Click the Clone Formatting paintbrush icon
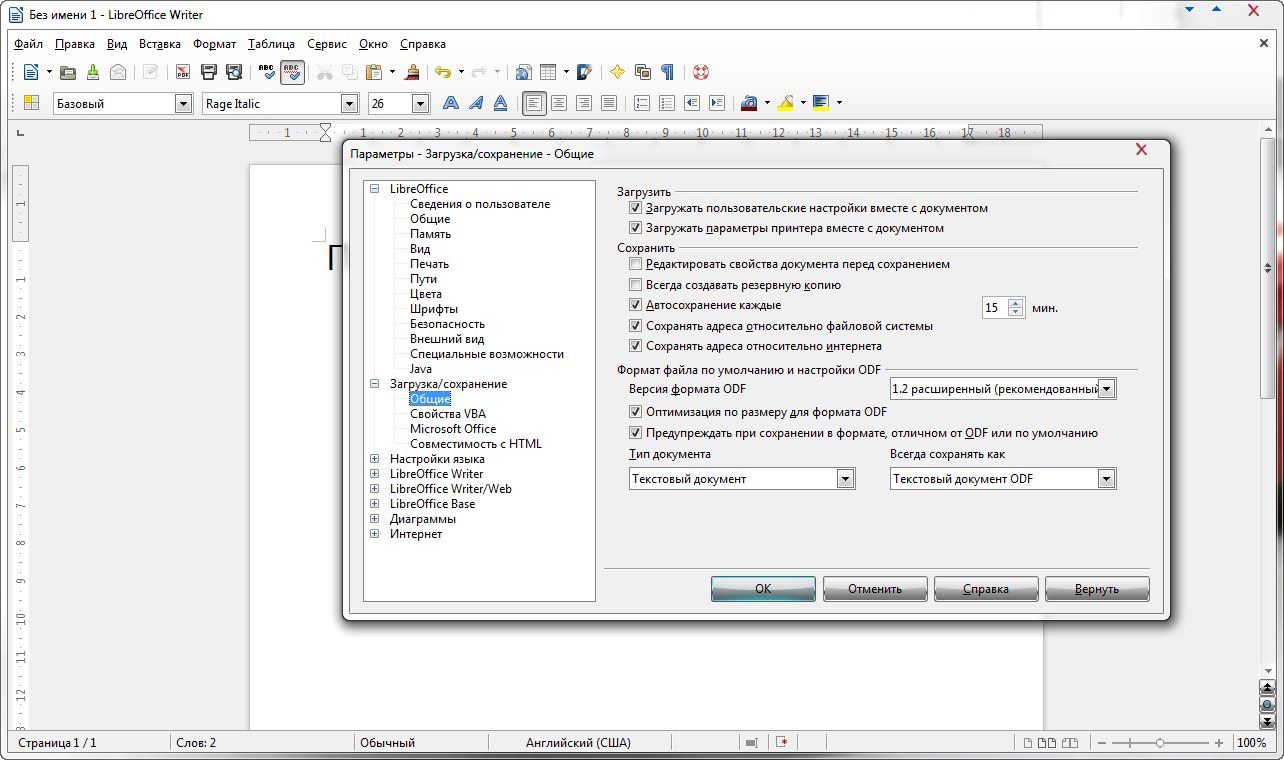This screenshot has height=760, width=1284. [411, 72]
